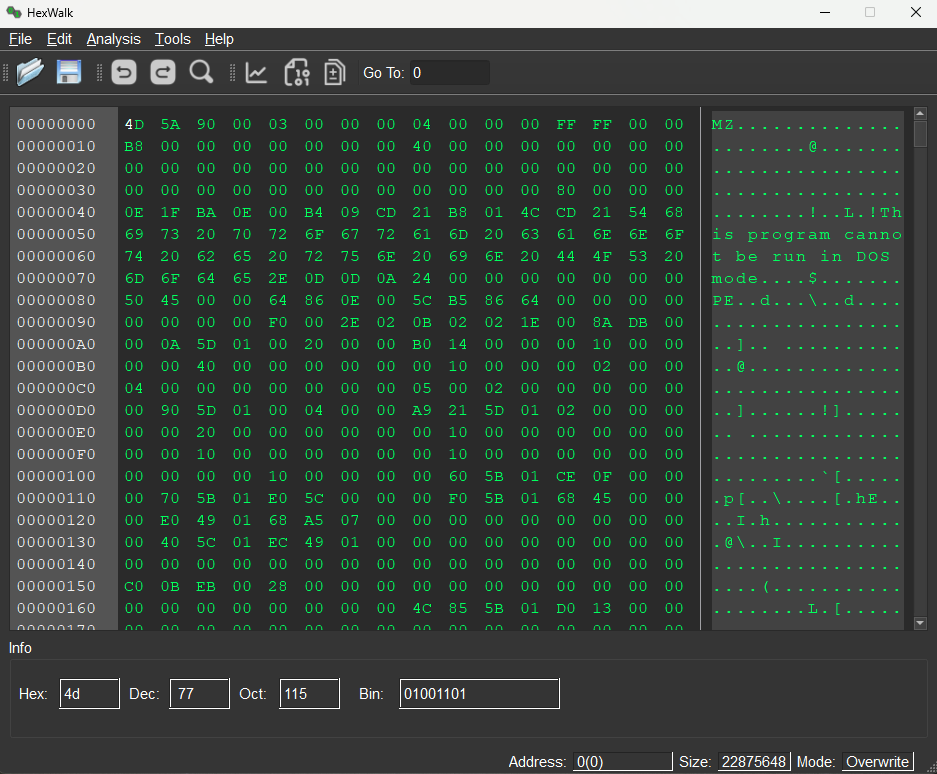Viewport: 937px width, 774px height.
Task: Redo the last edit
Action: (x=162, y=71)
